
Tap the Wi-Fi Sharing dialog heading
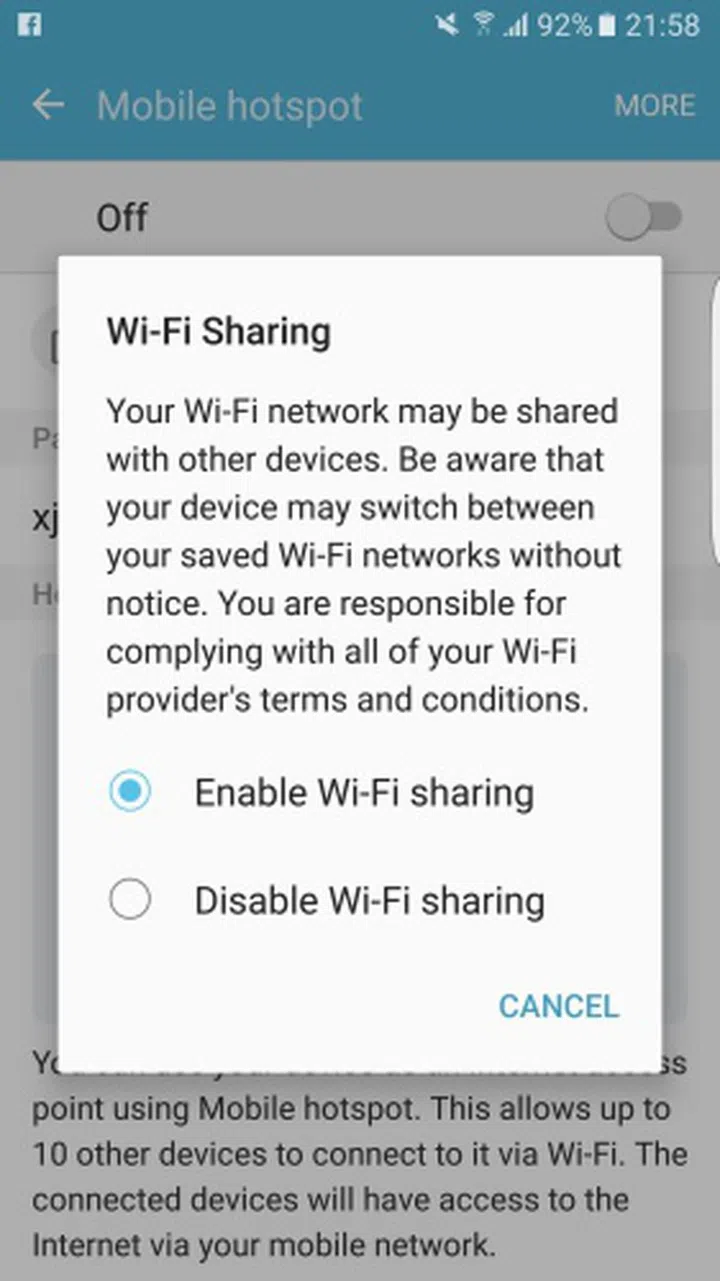click(219, 331)
